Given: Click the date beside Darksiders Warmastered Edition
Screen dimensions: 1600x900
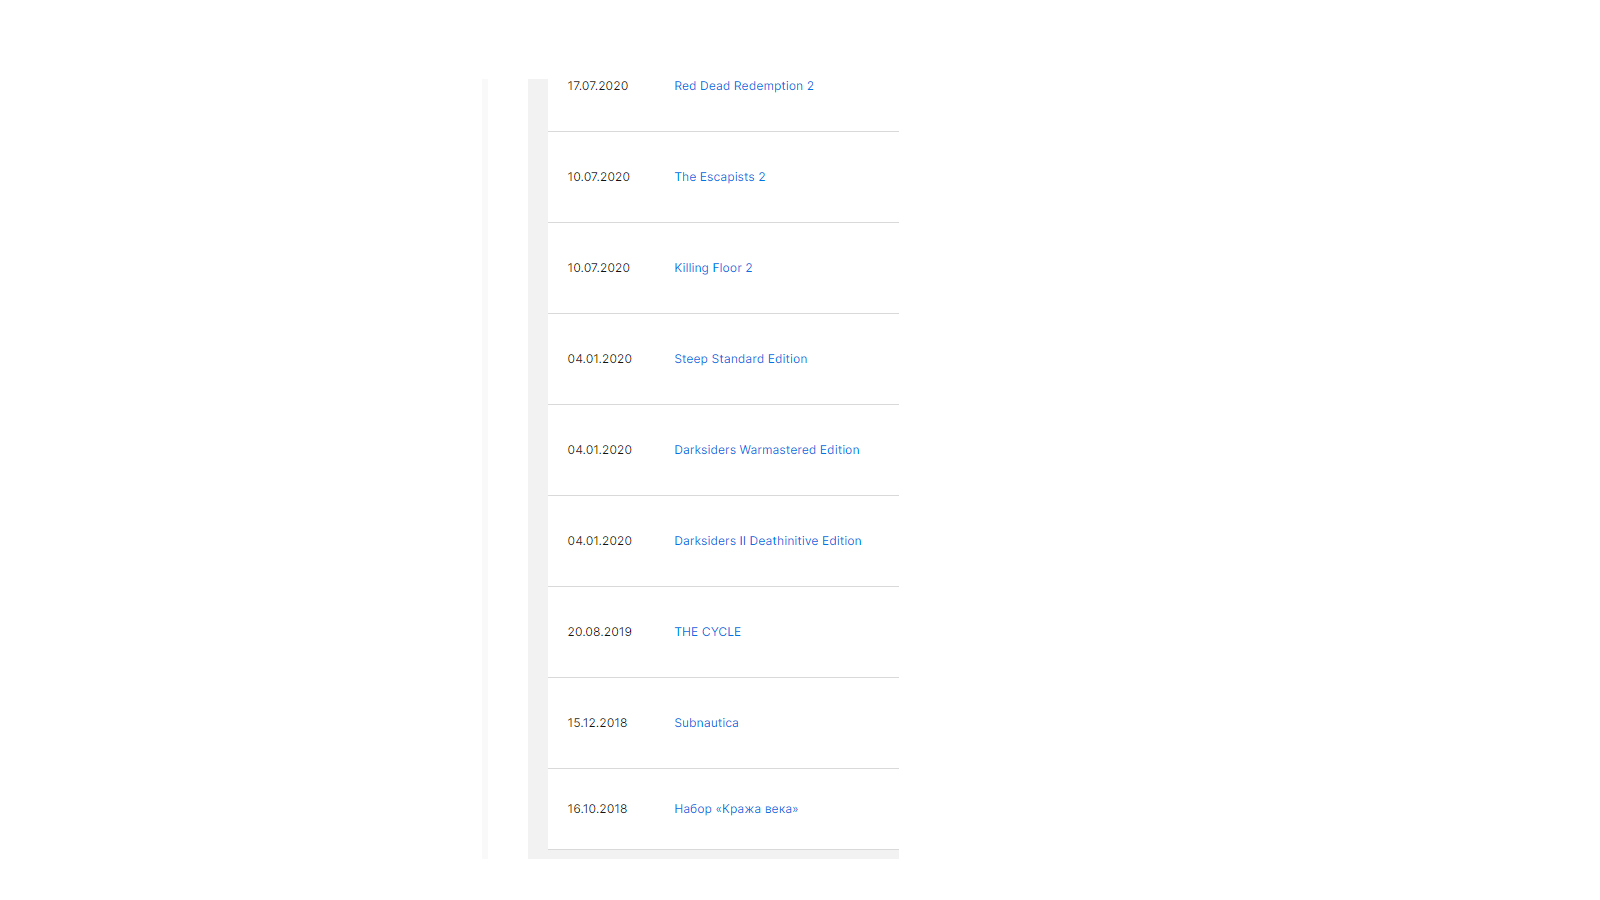Looking at the screenshot, I should pyautogui.click(x=600, y=450).
